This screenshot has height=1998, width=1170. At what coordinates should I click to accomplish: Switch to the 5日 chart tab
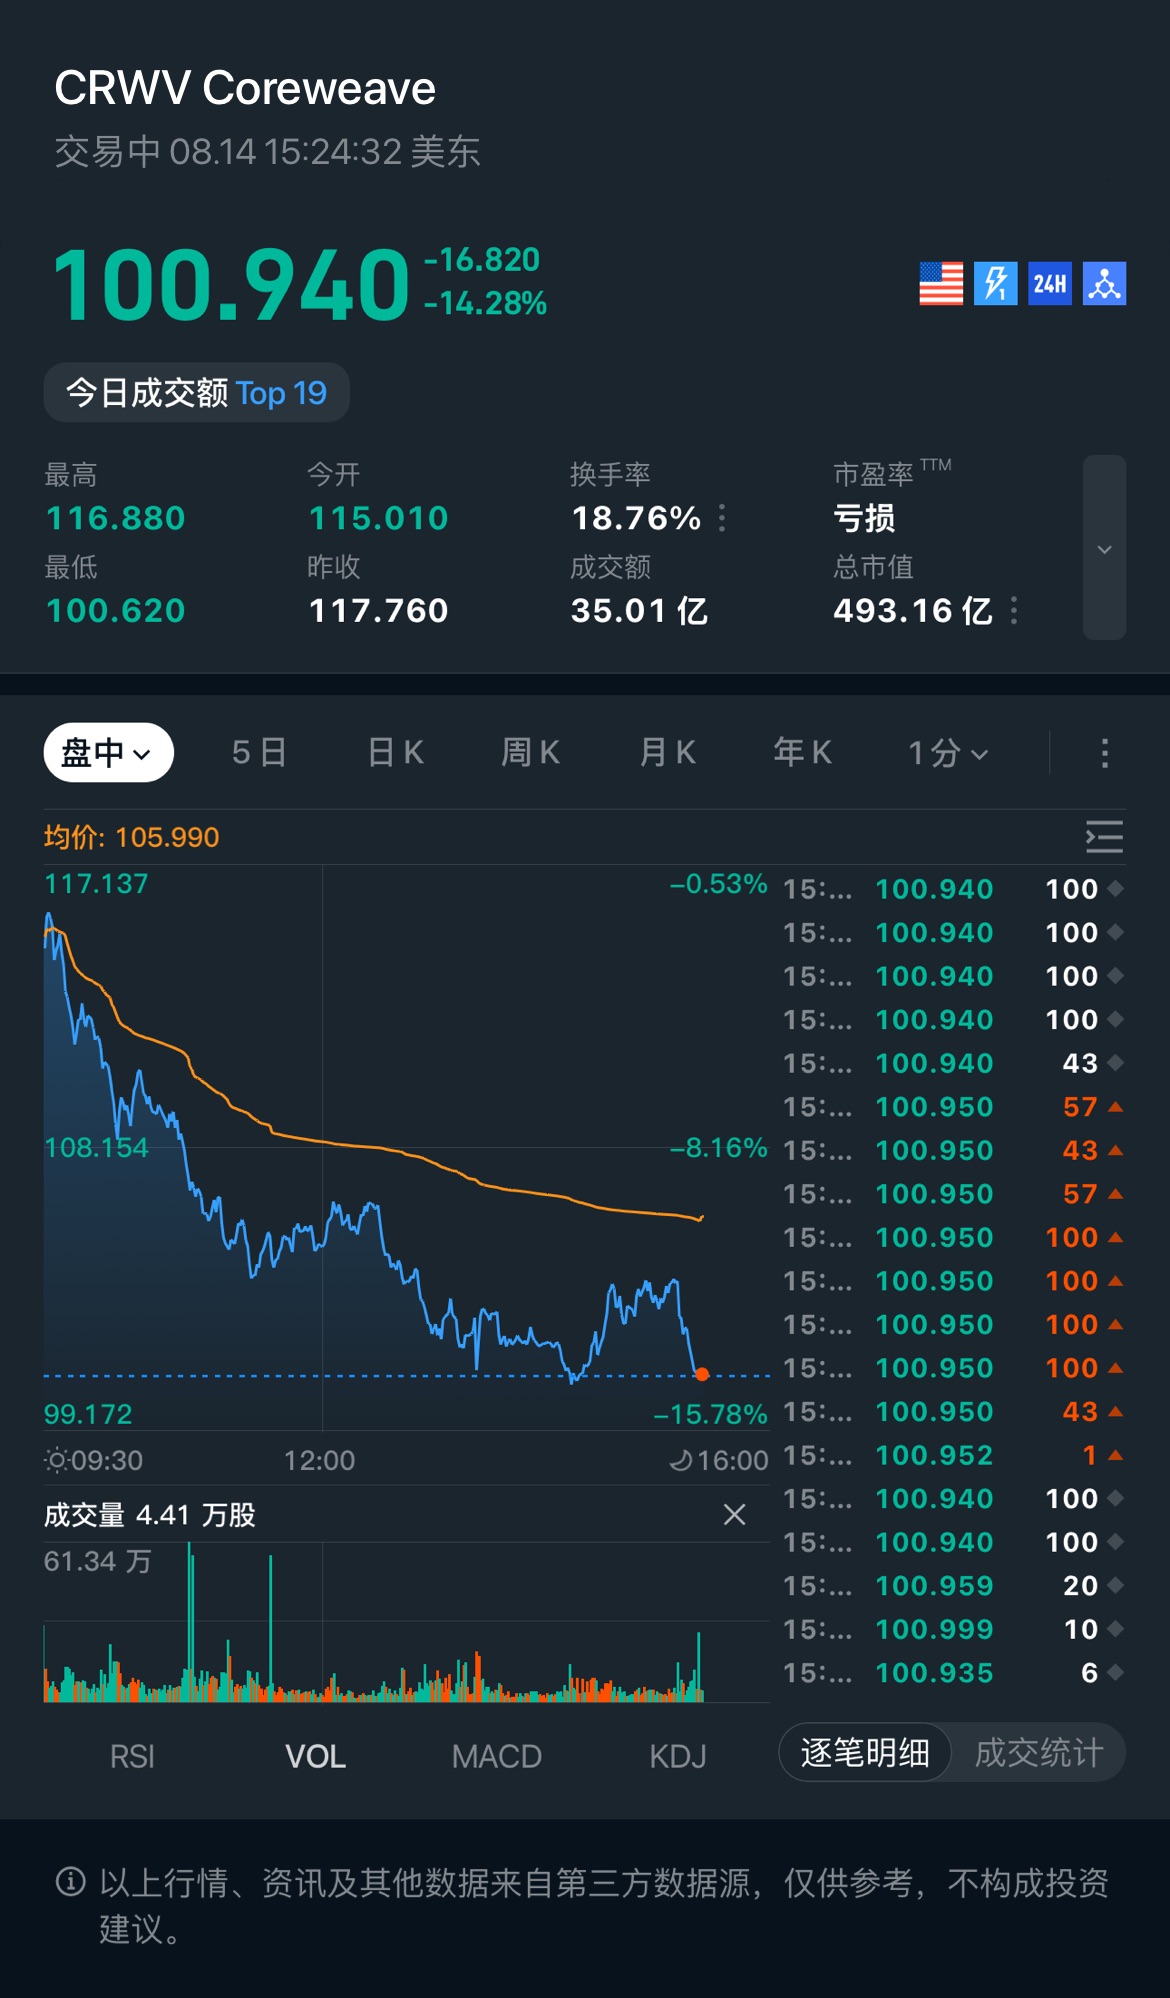tap(259, 753)
